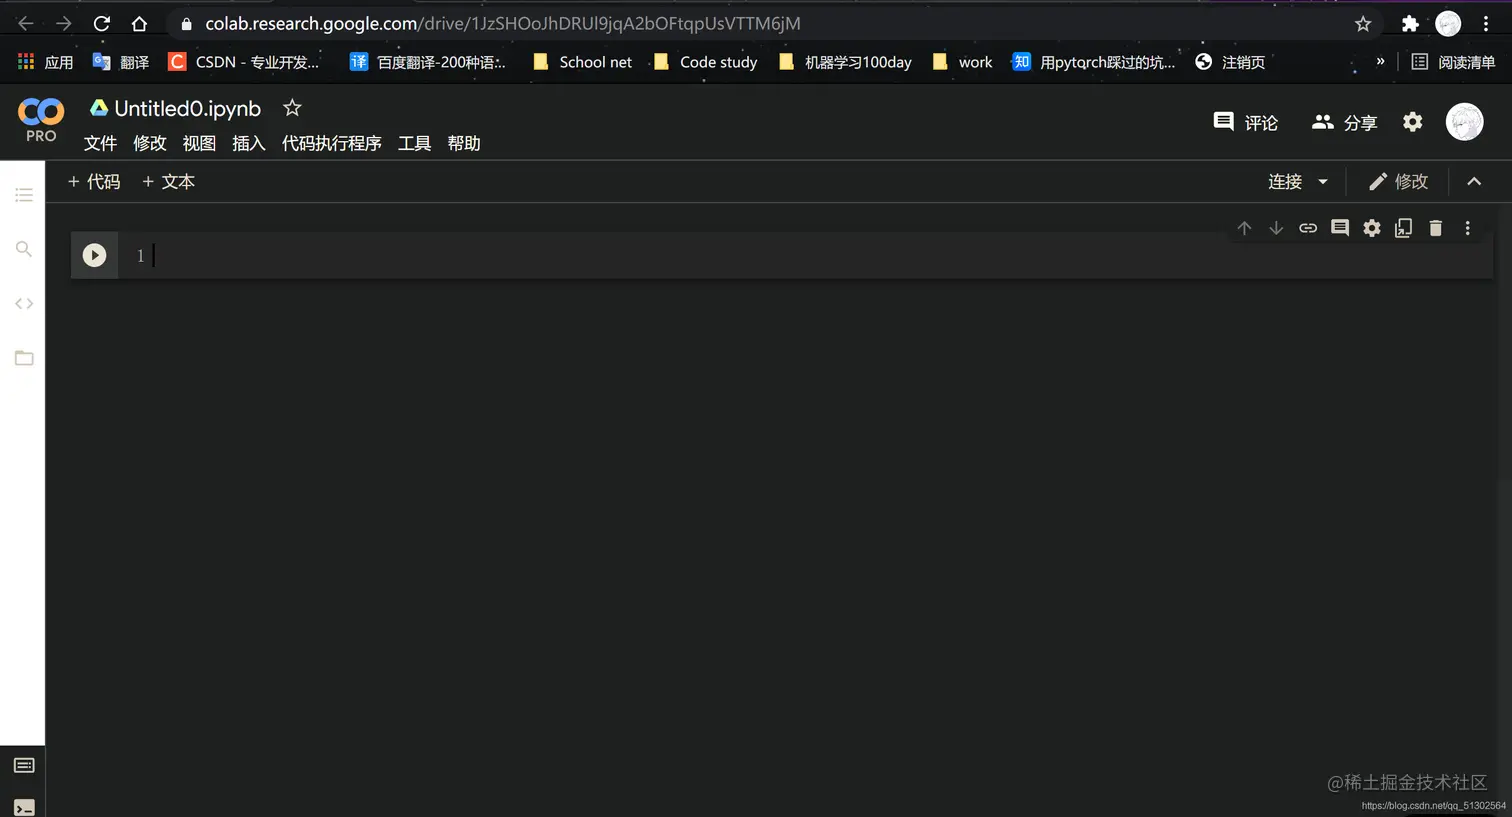Open 应用 apps bookmark
The width and height of the screenshot is (1512, 817).
[x=45, y=62]
